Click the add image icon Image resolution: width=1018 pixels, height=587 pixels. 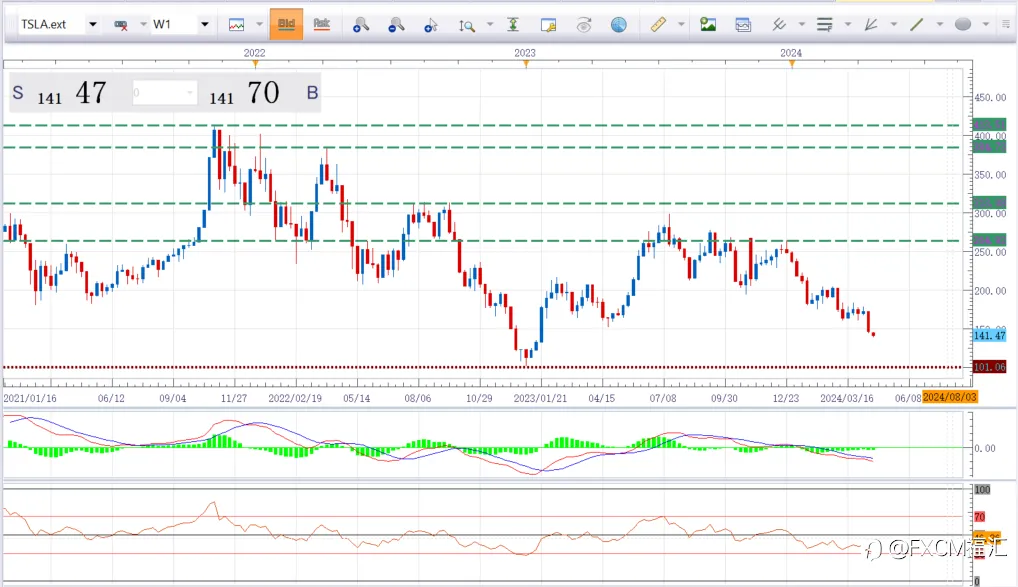(x=708, y=25)
